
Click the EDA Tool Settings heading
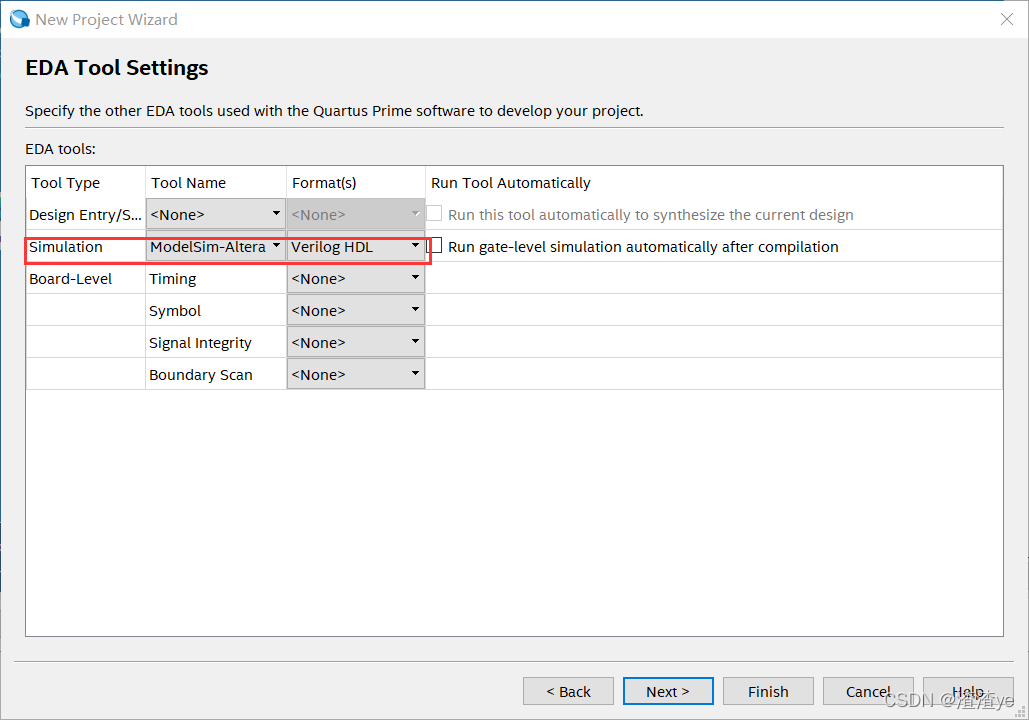point(117,68)
